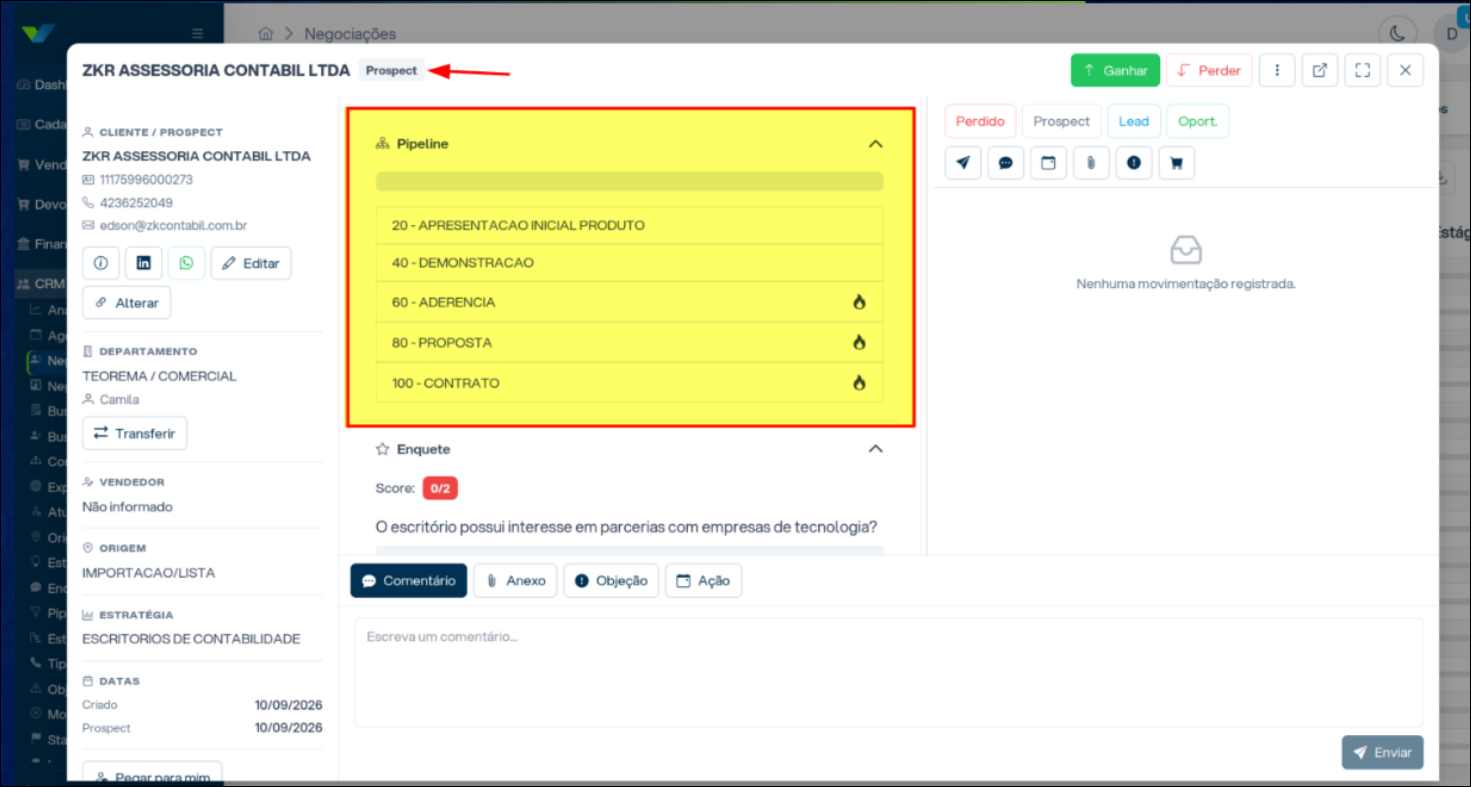Screen dimensions: 1471x787
Task: Select stage 80 - PROPOSTA
Action: tap(630, 342)
